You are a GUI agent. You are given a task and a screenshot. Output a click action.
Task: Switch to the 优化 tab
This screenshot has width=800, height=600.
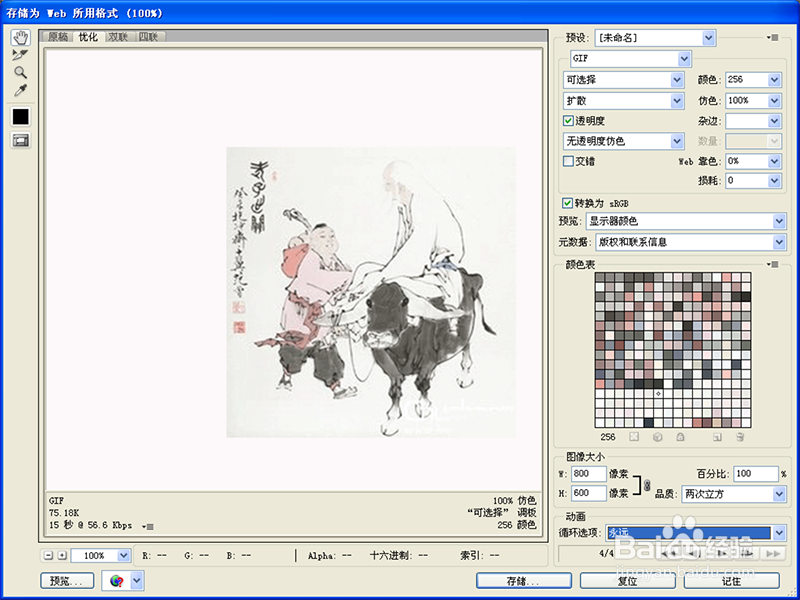pyautogui.click(x=88, y=37)
